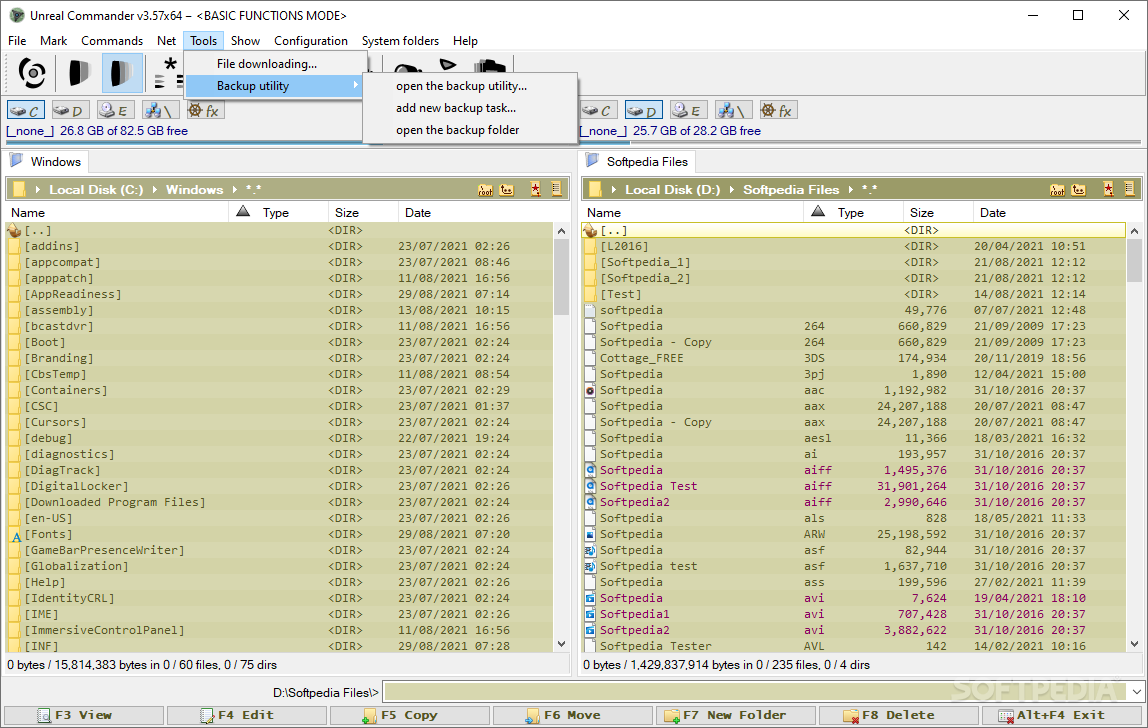Select the [Fonts] folder row
1148x728 pixels.
[x=280, y=534]
